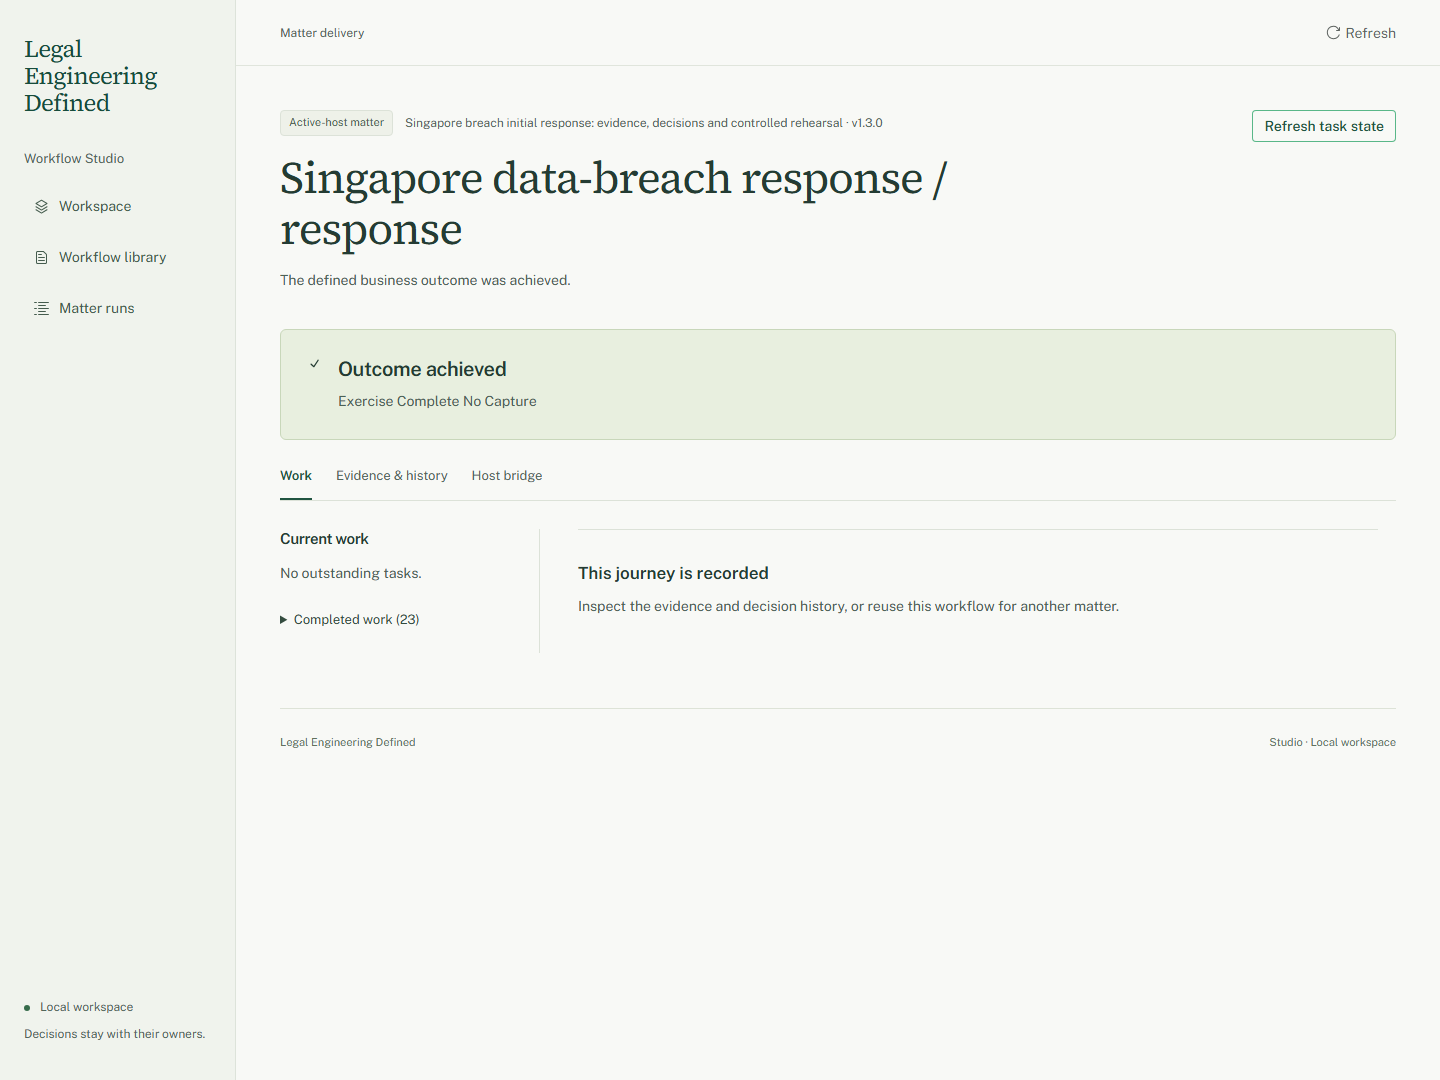
Task: Click the Current work heading
Action: [324, 539]
